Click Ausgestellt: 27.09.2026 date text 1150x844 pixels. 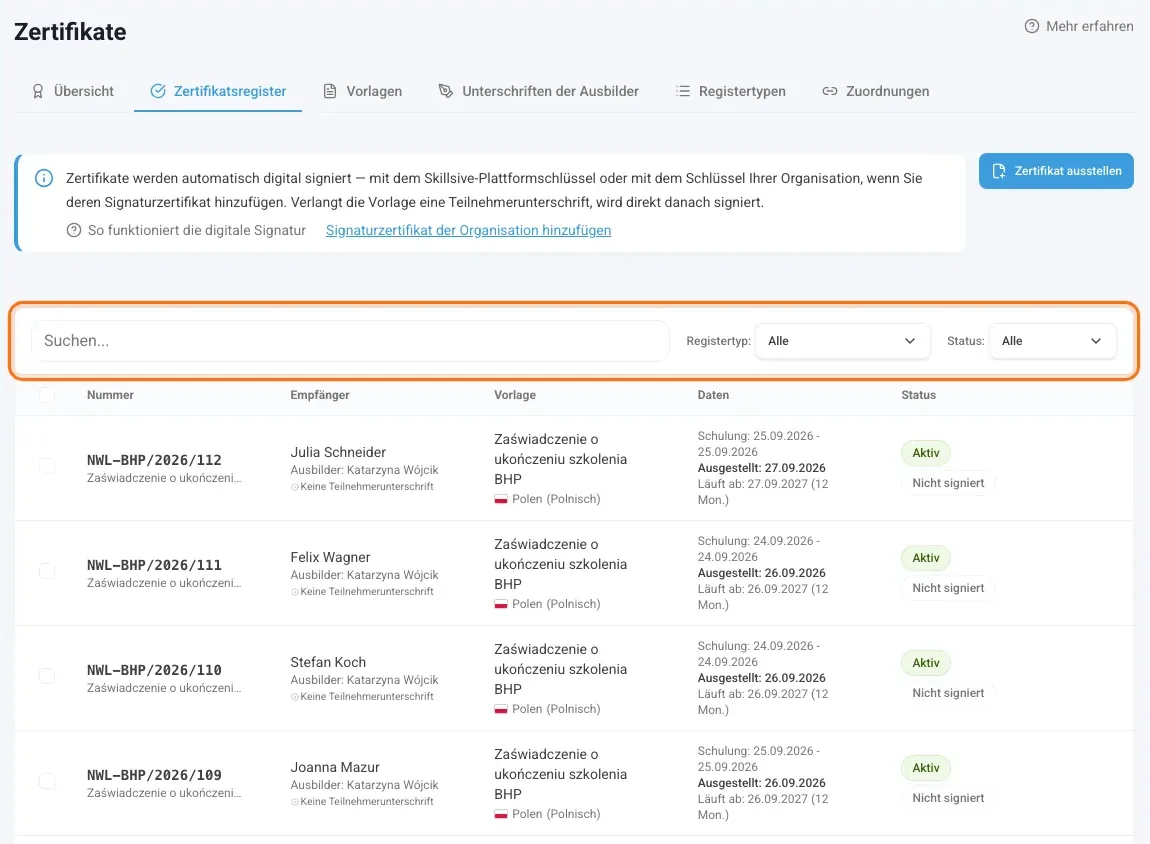[761, 468]
